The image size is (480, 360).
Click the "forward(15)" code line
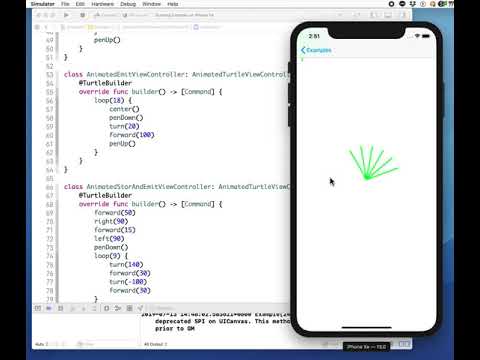(115, 230)
